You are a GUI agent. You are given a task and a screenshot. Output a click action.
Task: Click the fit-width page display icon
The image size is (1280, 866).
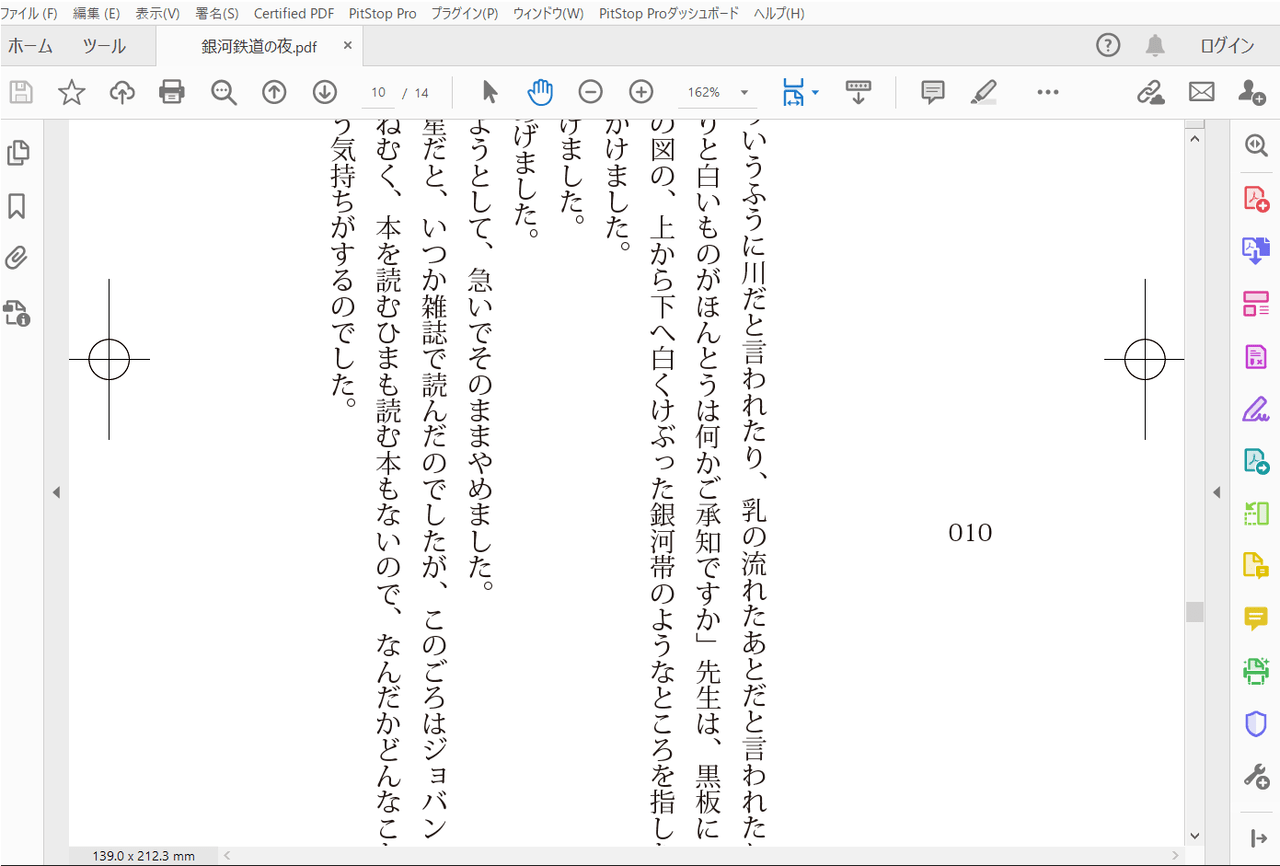pos(793,92)
